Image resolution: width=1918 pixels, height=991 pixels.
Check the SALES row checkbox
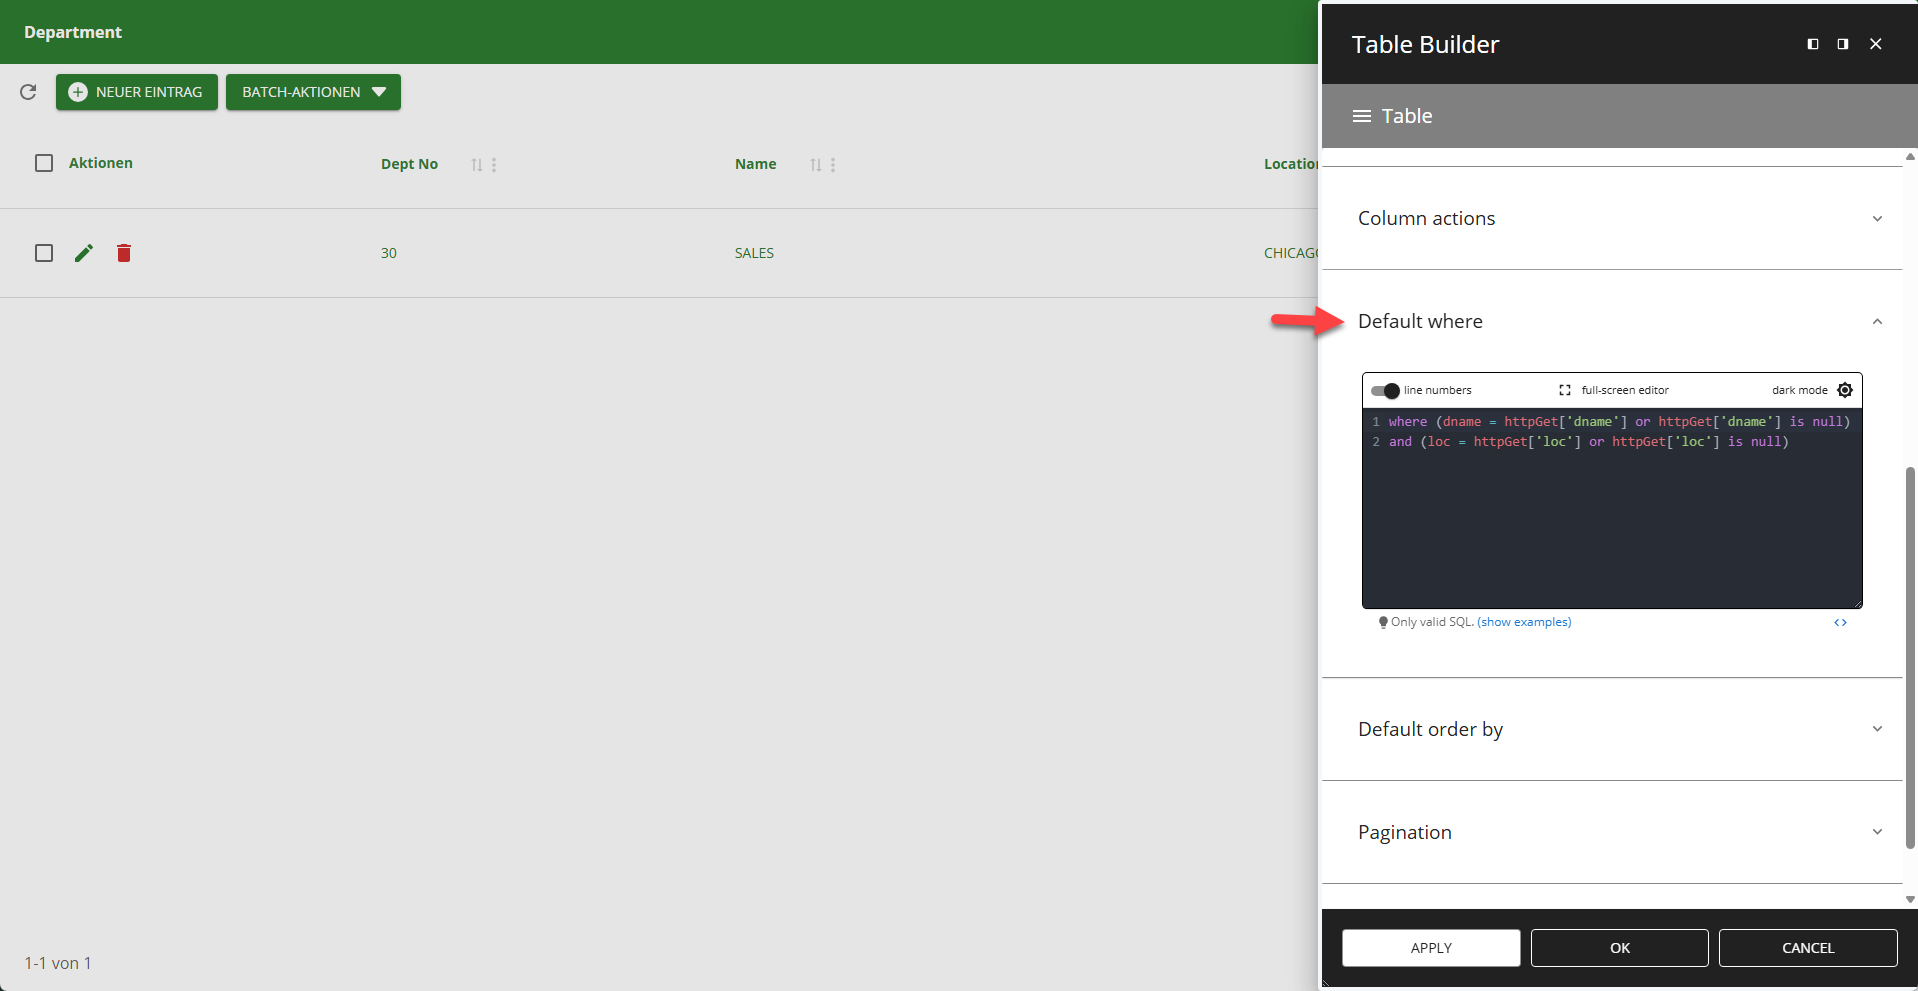(44, 253)
